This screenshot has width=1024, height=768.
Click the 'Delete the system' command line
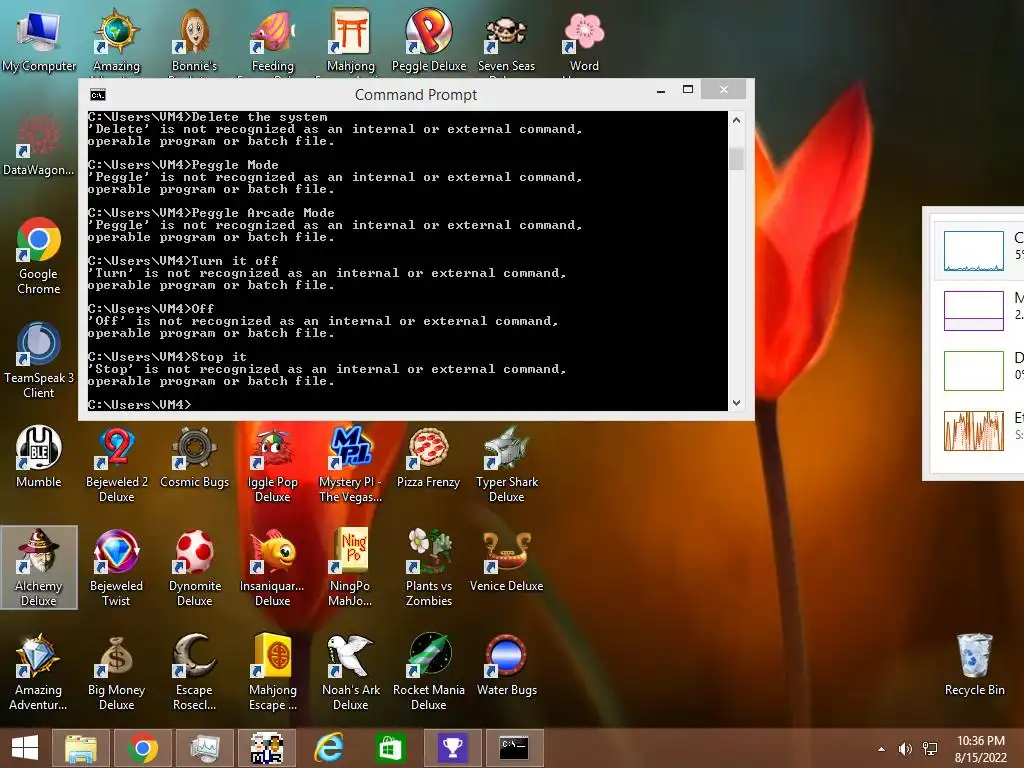[208, 117]
